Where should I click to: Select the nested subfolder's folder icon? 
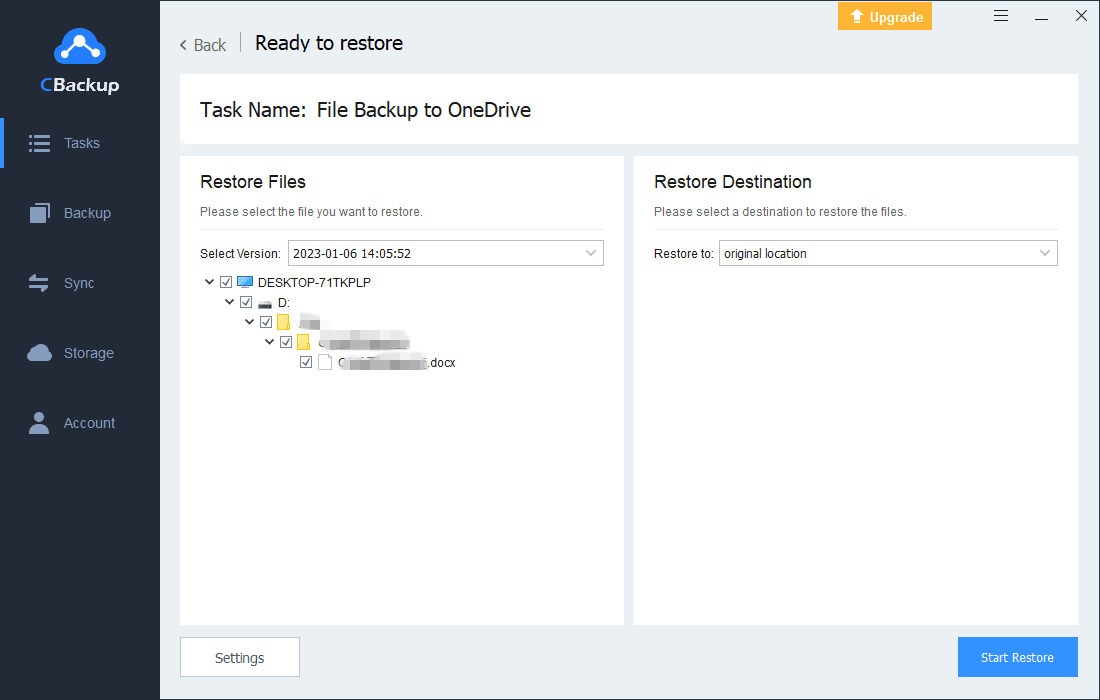point(303,342)
